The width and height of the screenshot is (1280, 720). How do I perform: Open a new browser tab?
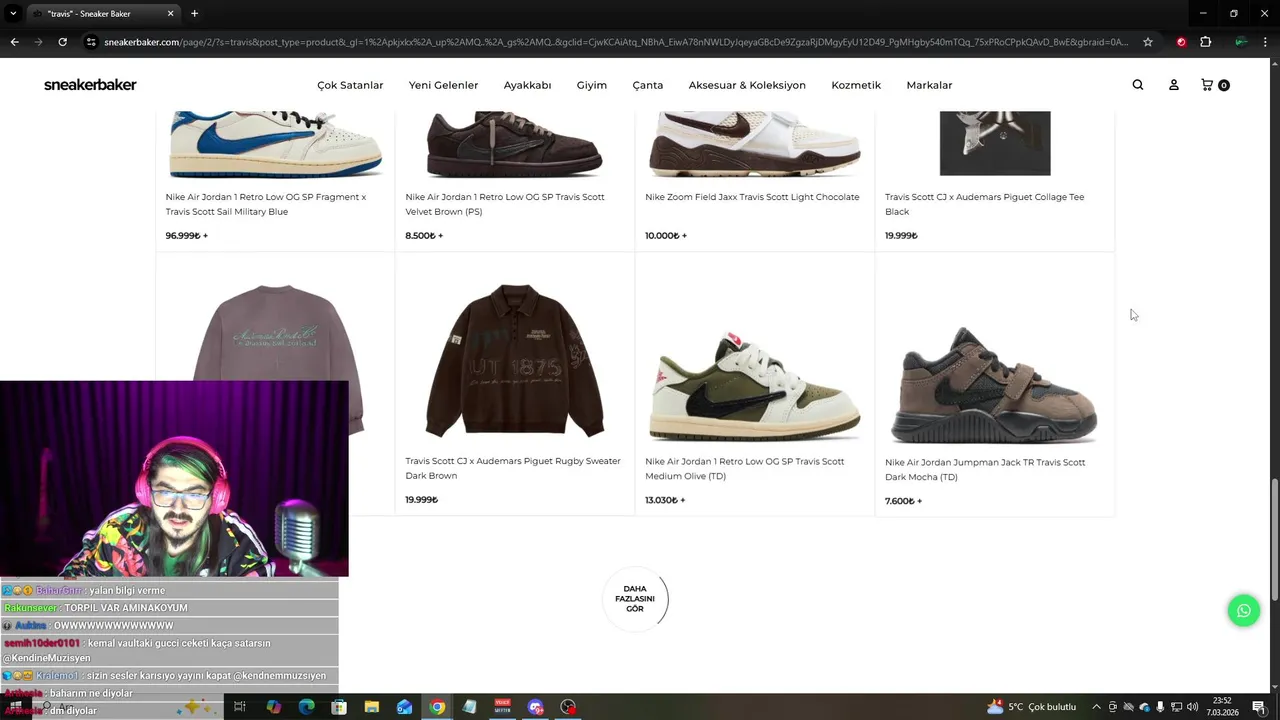click(x=194, y=13)
